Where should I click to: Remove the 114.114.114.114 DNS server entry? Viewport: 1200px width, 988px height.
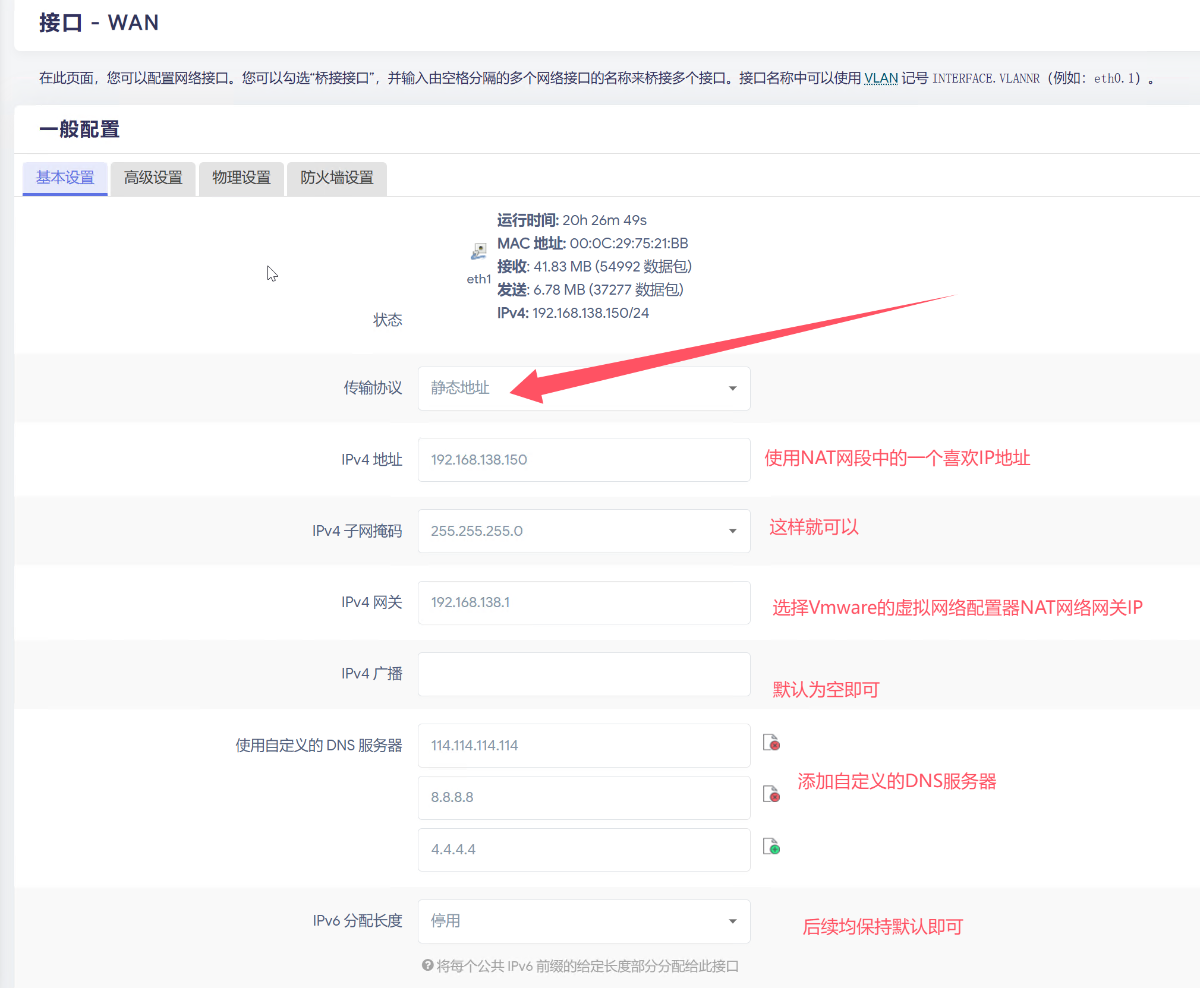click(771, 743)
